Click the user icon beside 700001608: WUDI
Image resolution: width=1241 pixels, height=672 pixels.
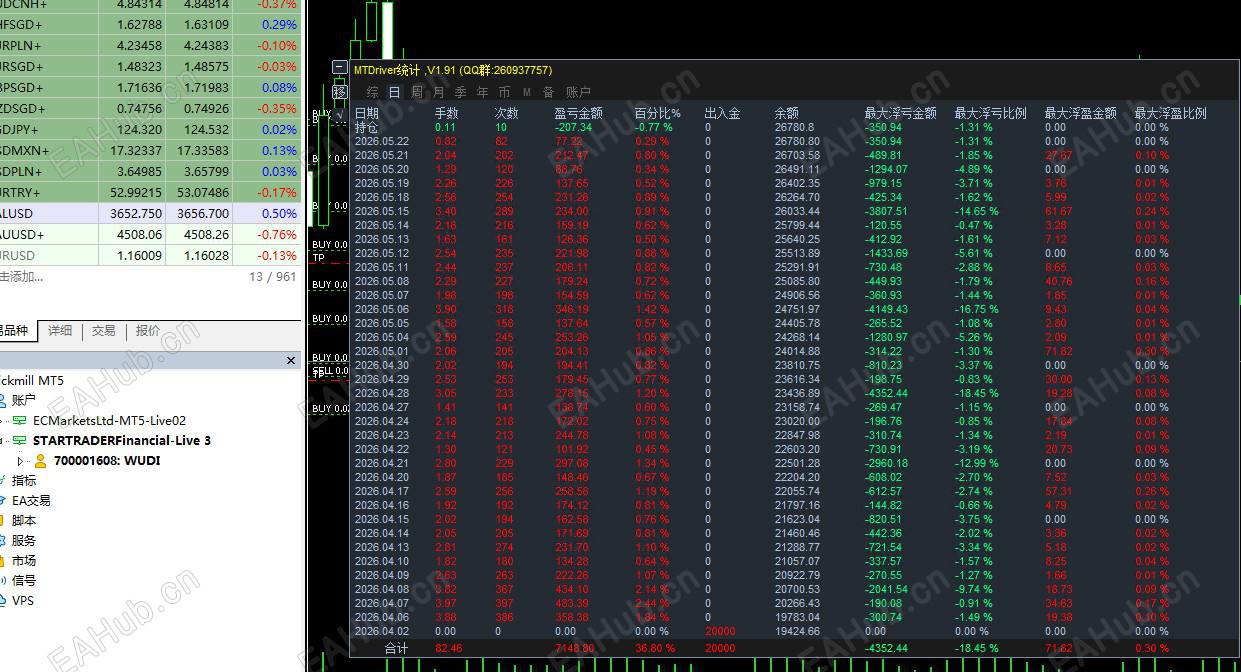[x=40, y=461]
